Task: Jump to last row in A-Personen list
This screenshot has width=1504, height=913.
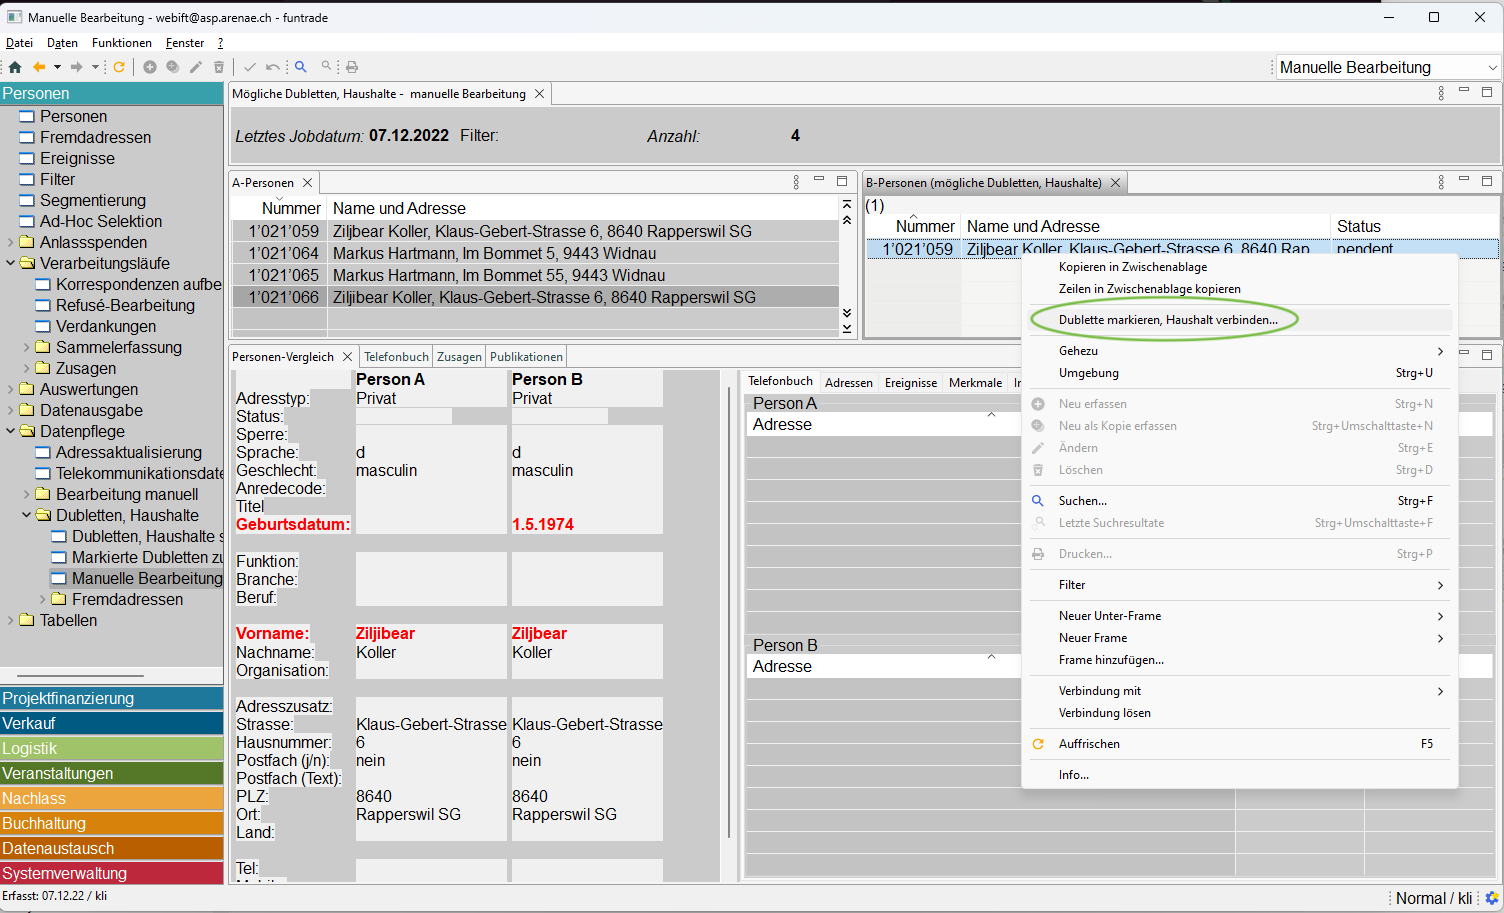Action: pyautogui.click(x=847, y=328)
